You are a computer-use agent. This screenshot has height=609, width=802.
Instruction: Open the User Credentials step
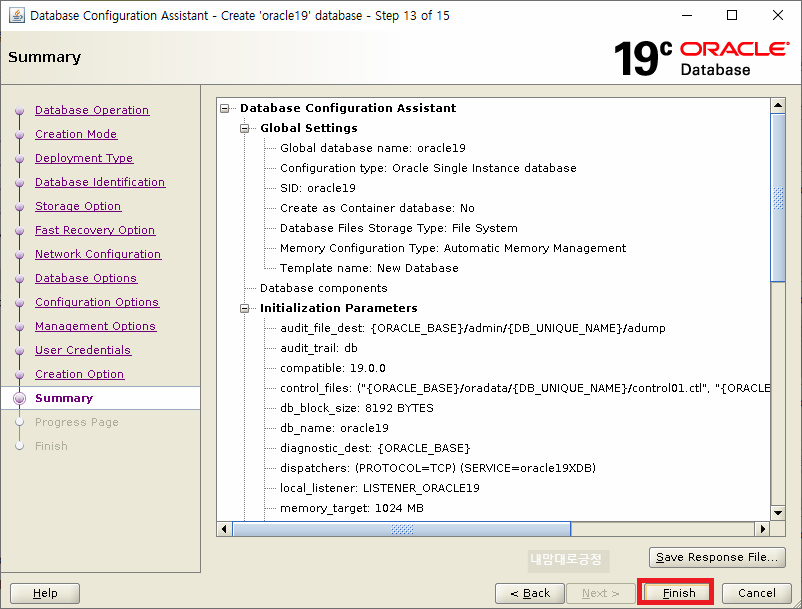pos(83,350)
